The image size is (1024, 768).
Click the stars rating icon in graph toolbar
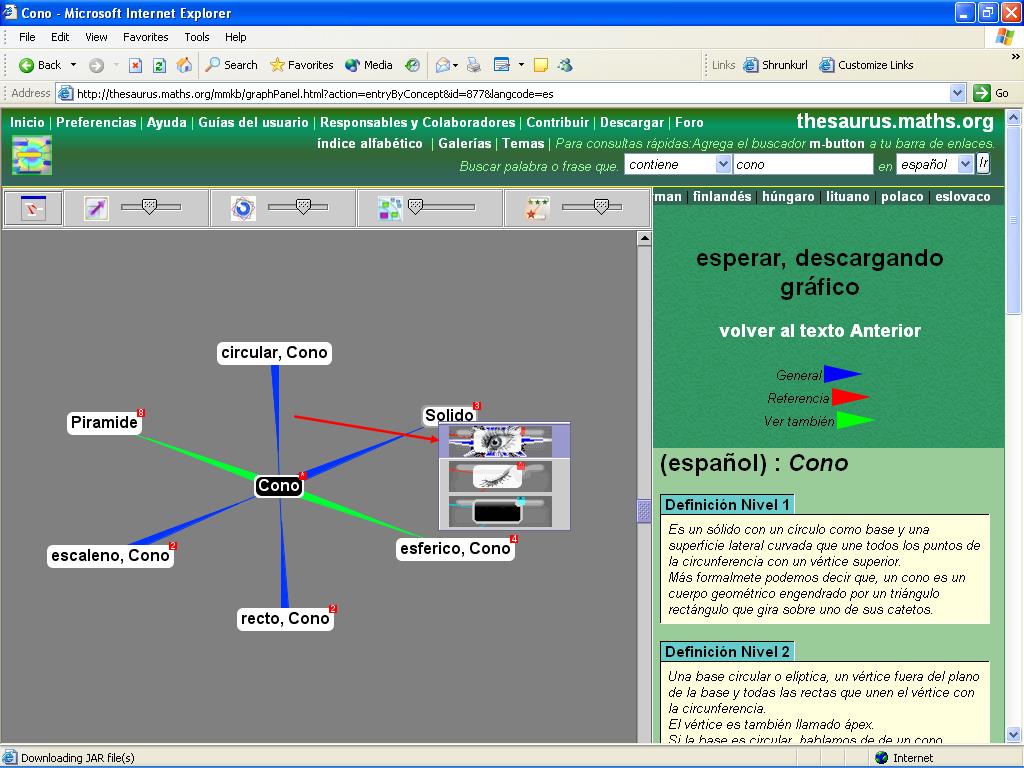tap(538, 208)
